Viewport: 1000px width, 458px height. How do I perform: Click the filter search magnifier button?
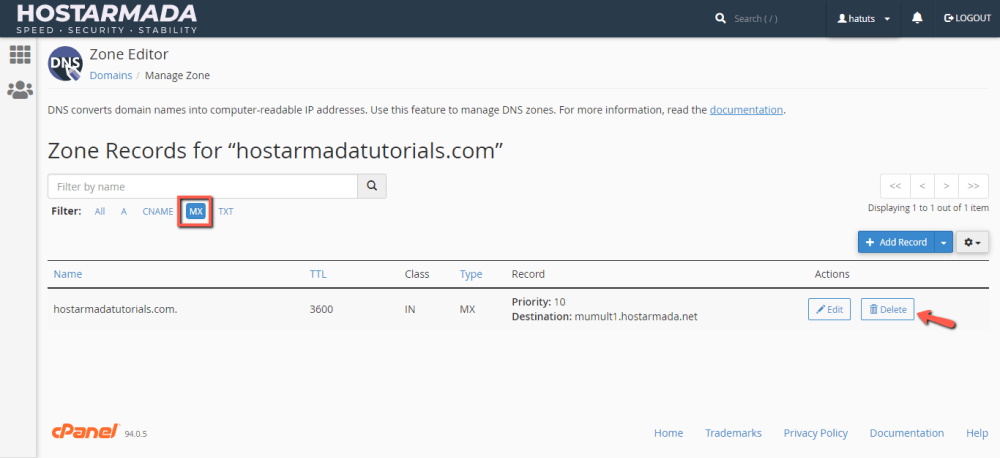(x=372, y=186)
